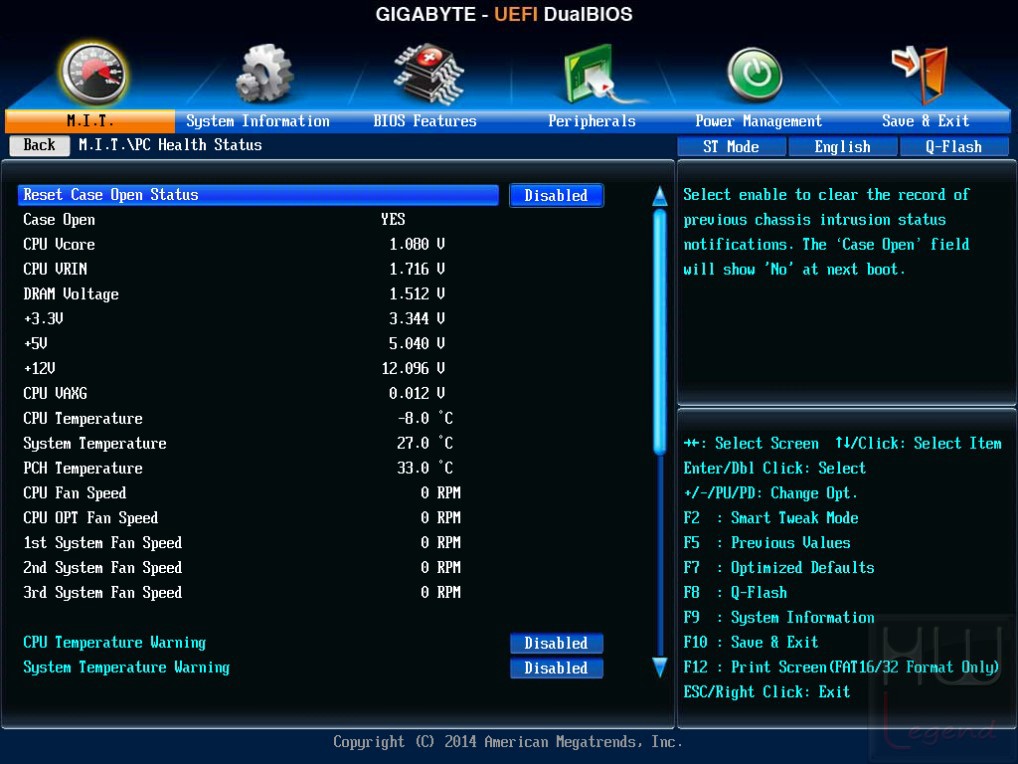
Task: Select the CPU Temperature Warning label
Action: tap(114, 643)
